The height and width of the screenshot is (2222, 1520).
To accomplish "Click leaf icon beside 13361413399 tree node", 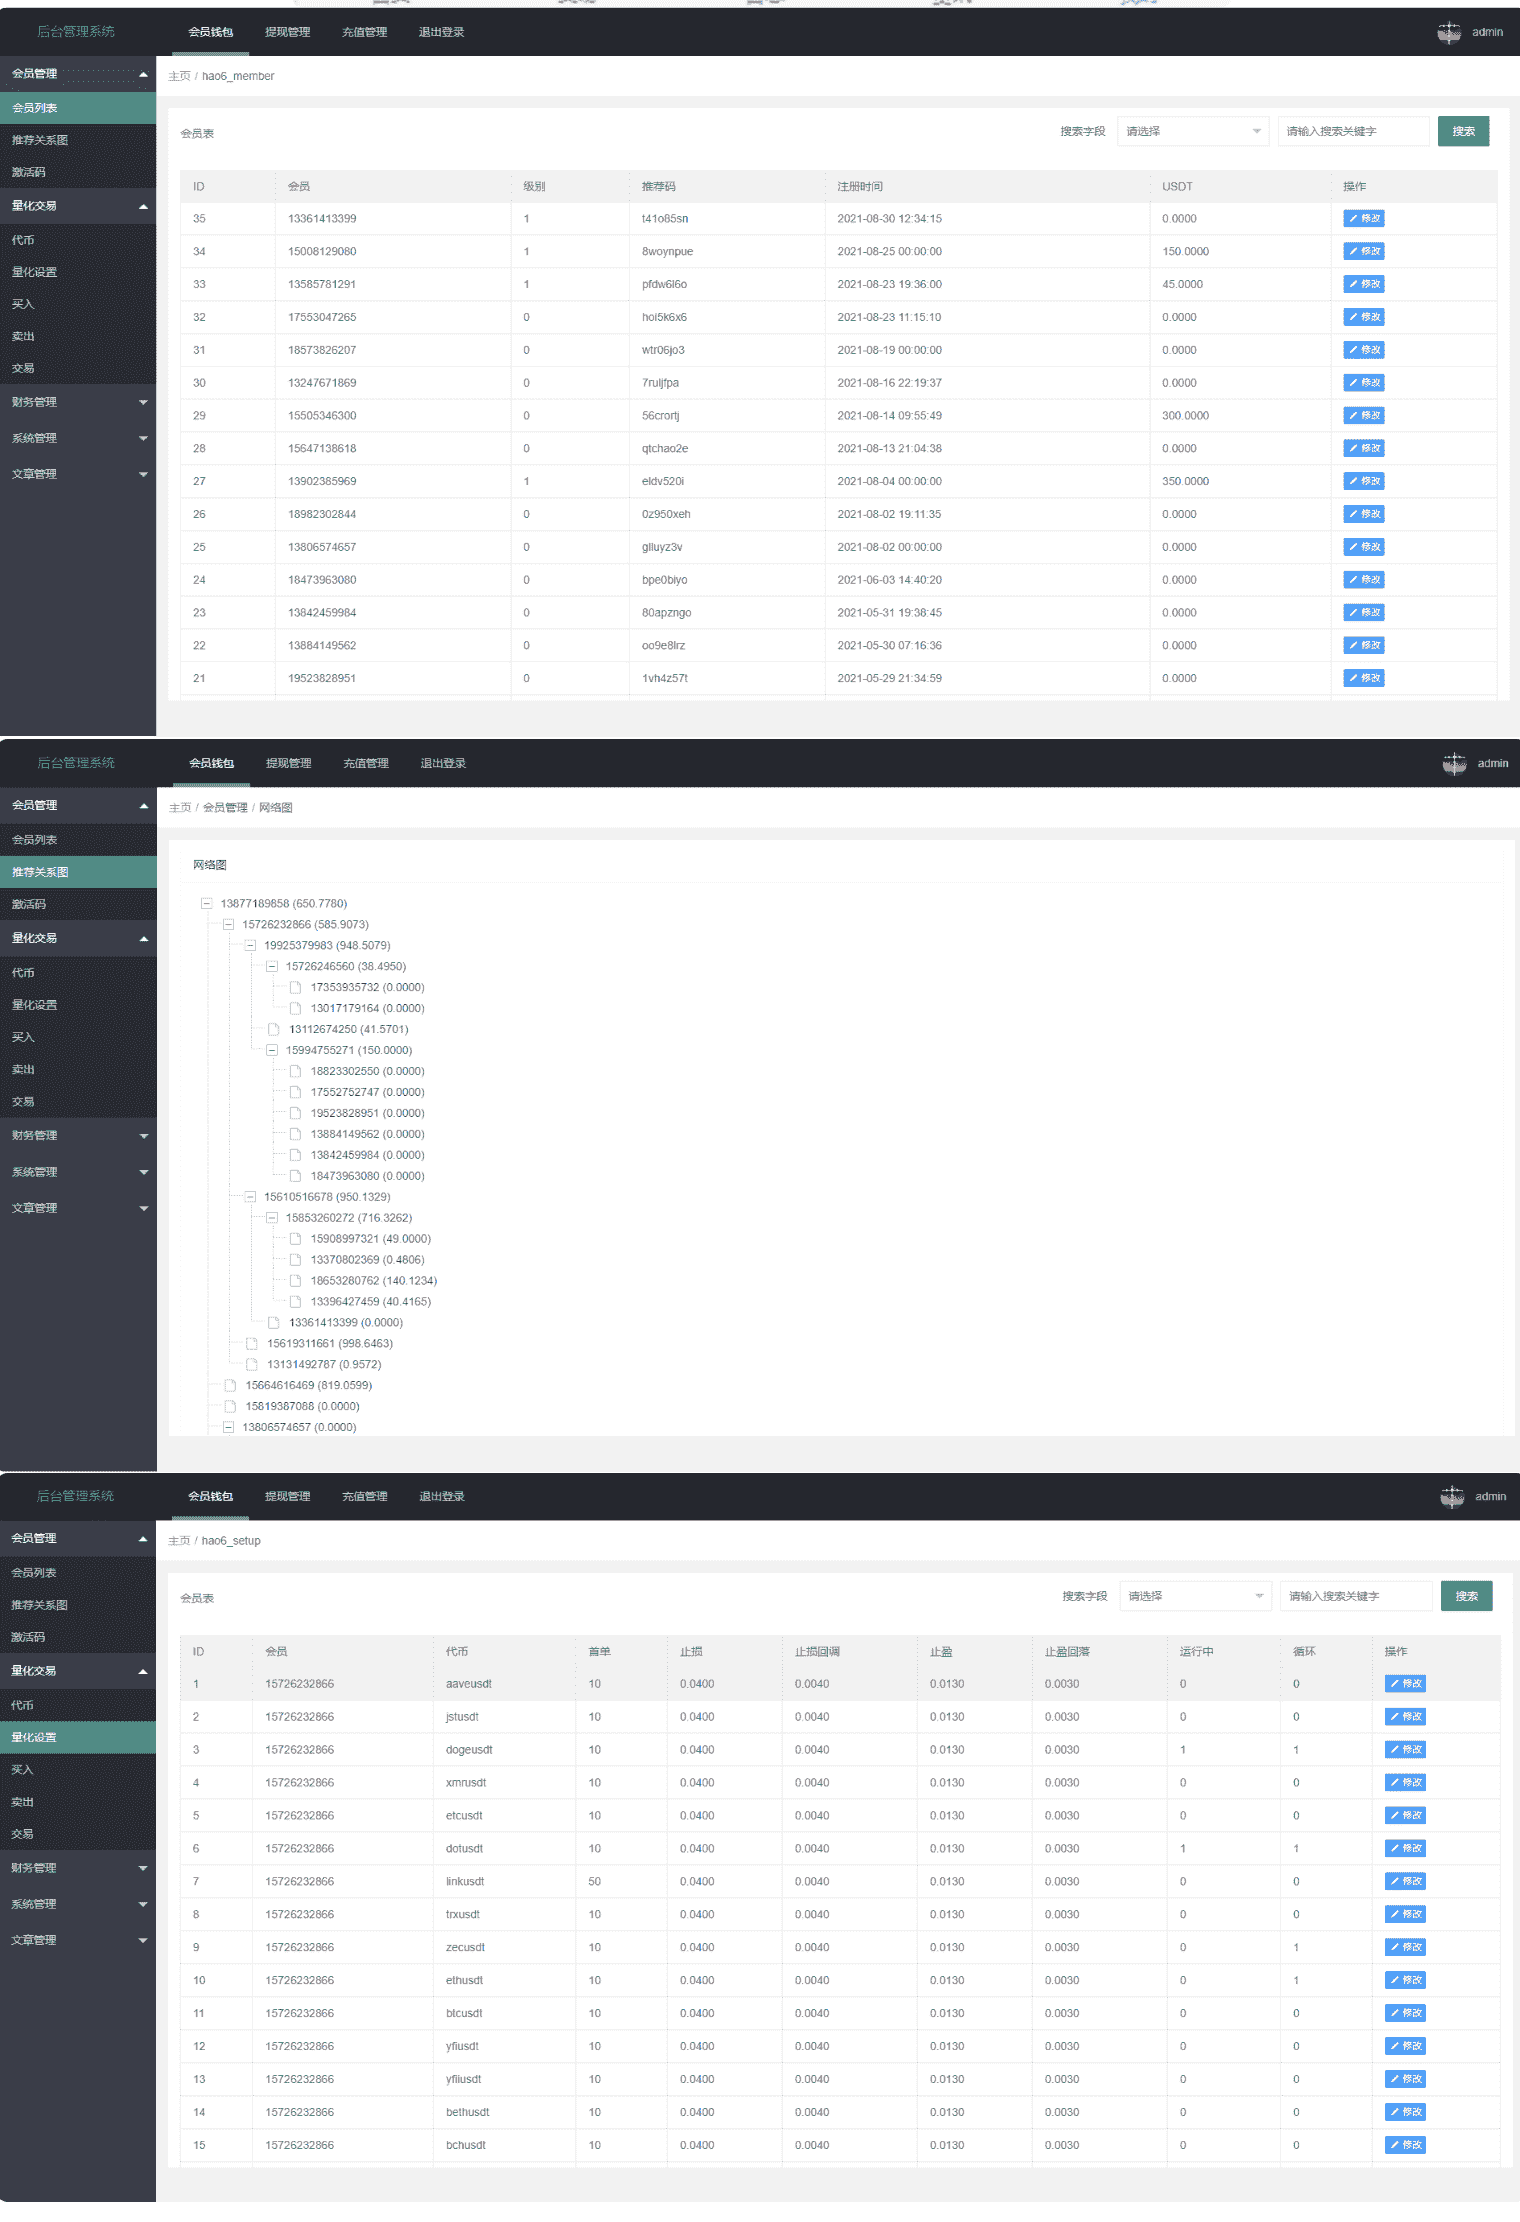I will click(274, 1323).
